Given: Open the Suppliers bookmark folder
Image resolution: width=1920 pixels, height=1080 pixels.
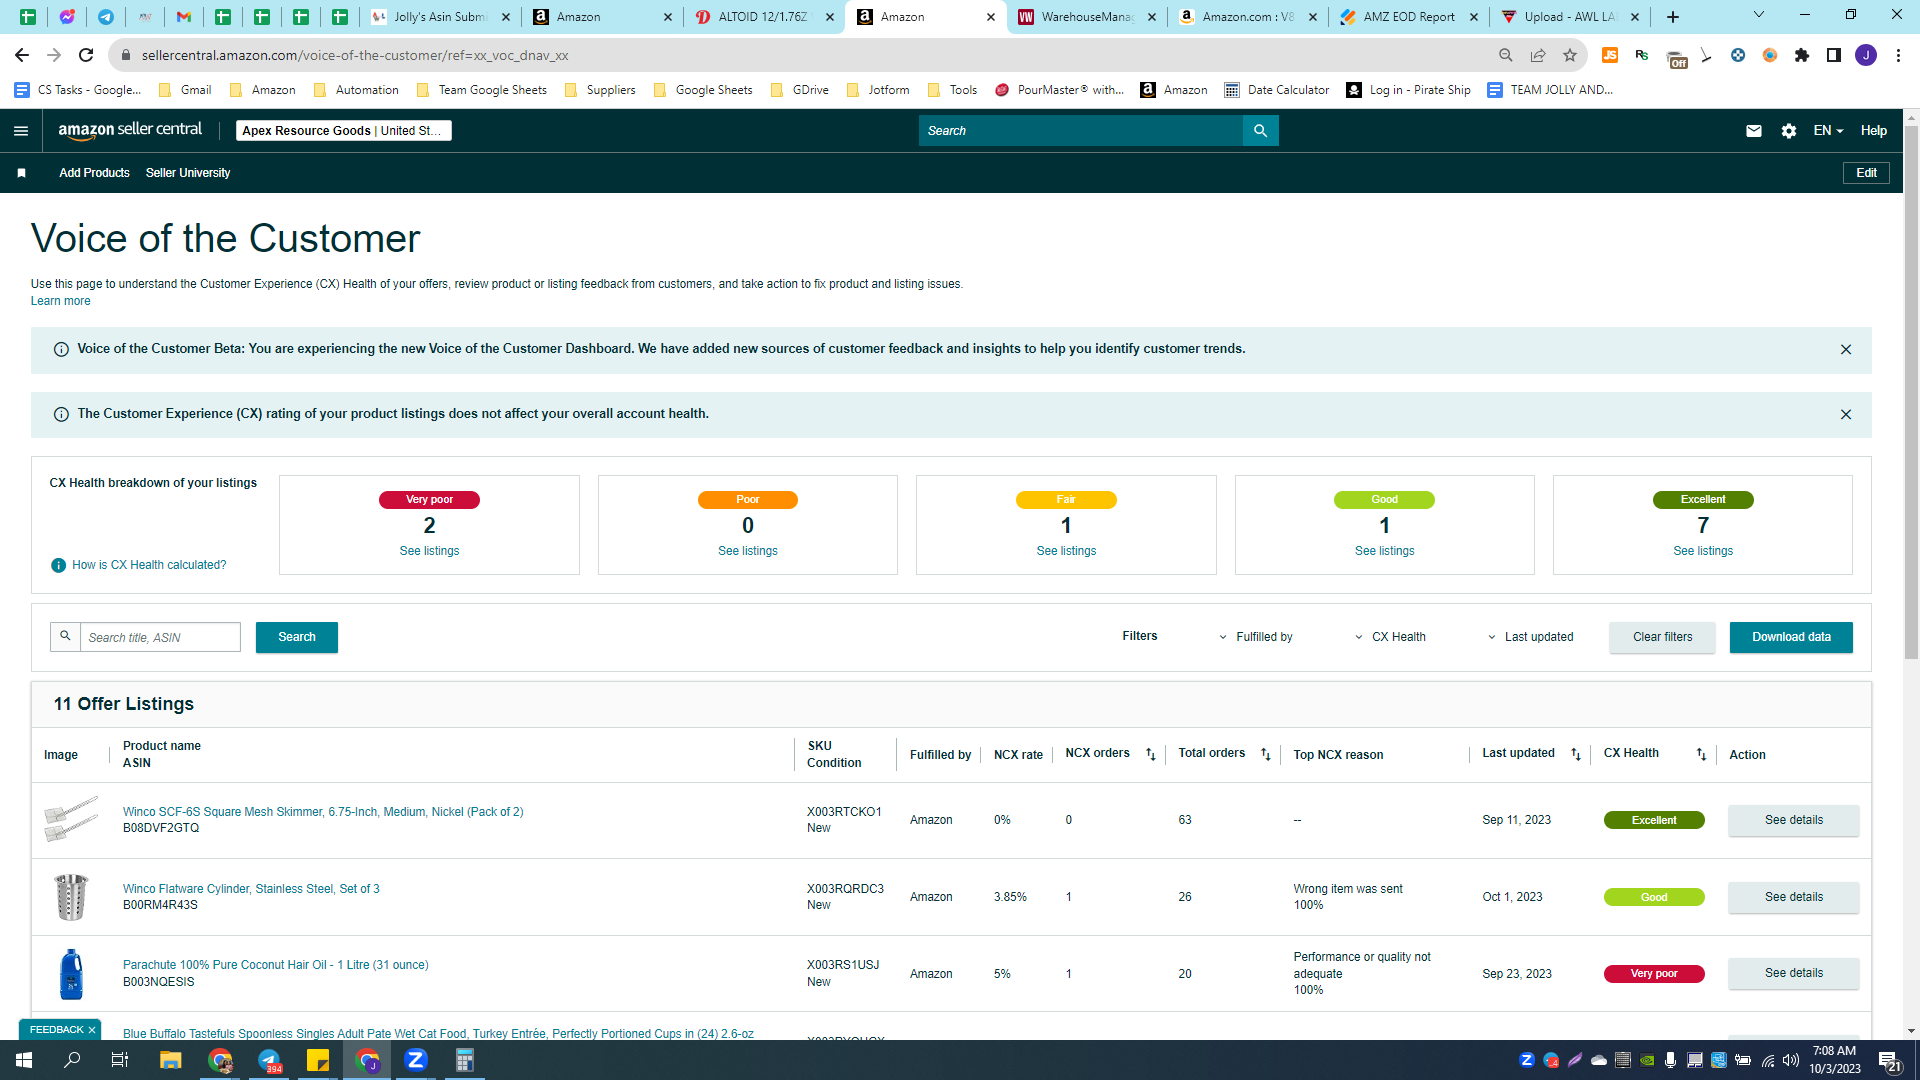Looking at the screenshot, I should click(600, 90).
